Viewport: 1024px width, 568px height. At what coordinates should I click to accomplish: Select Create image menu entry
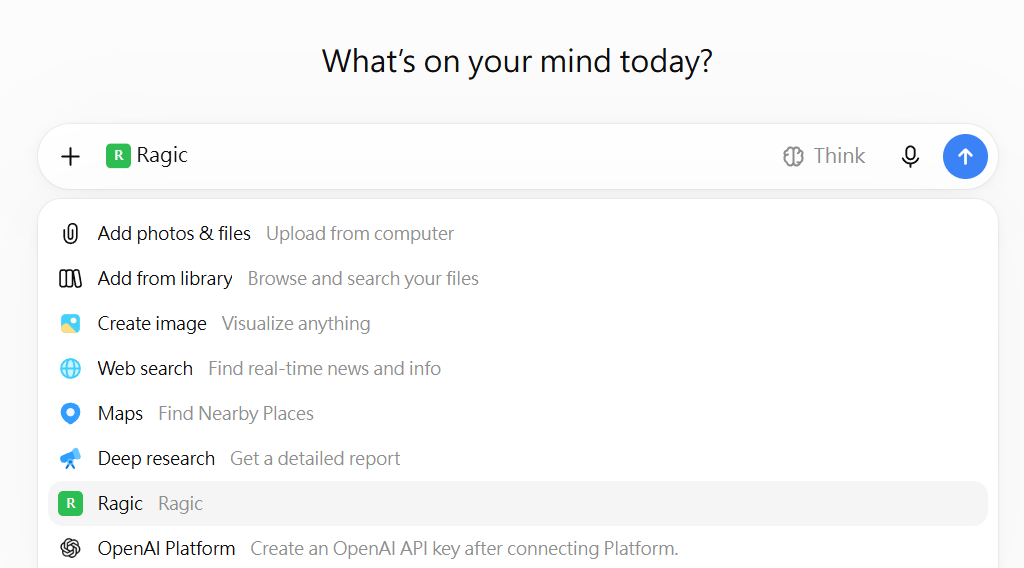coord(517,324)
